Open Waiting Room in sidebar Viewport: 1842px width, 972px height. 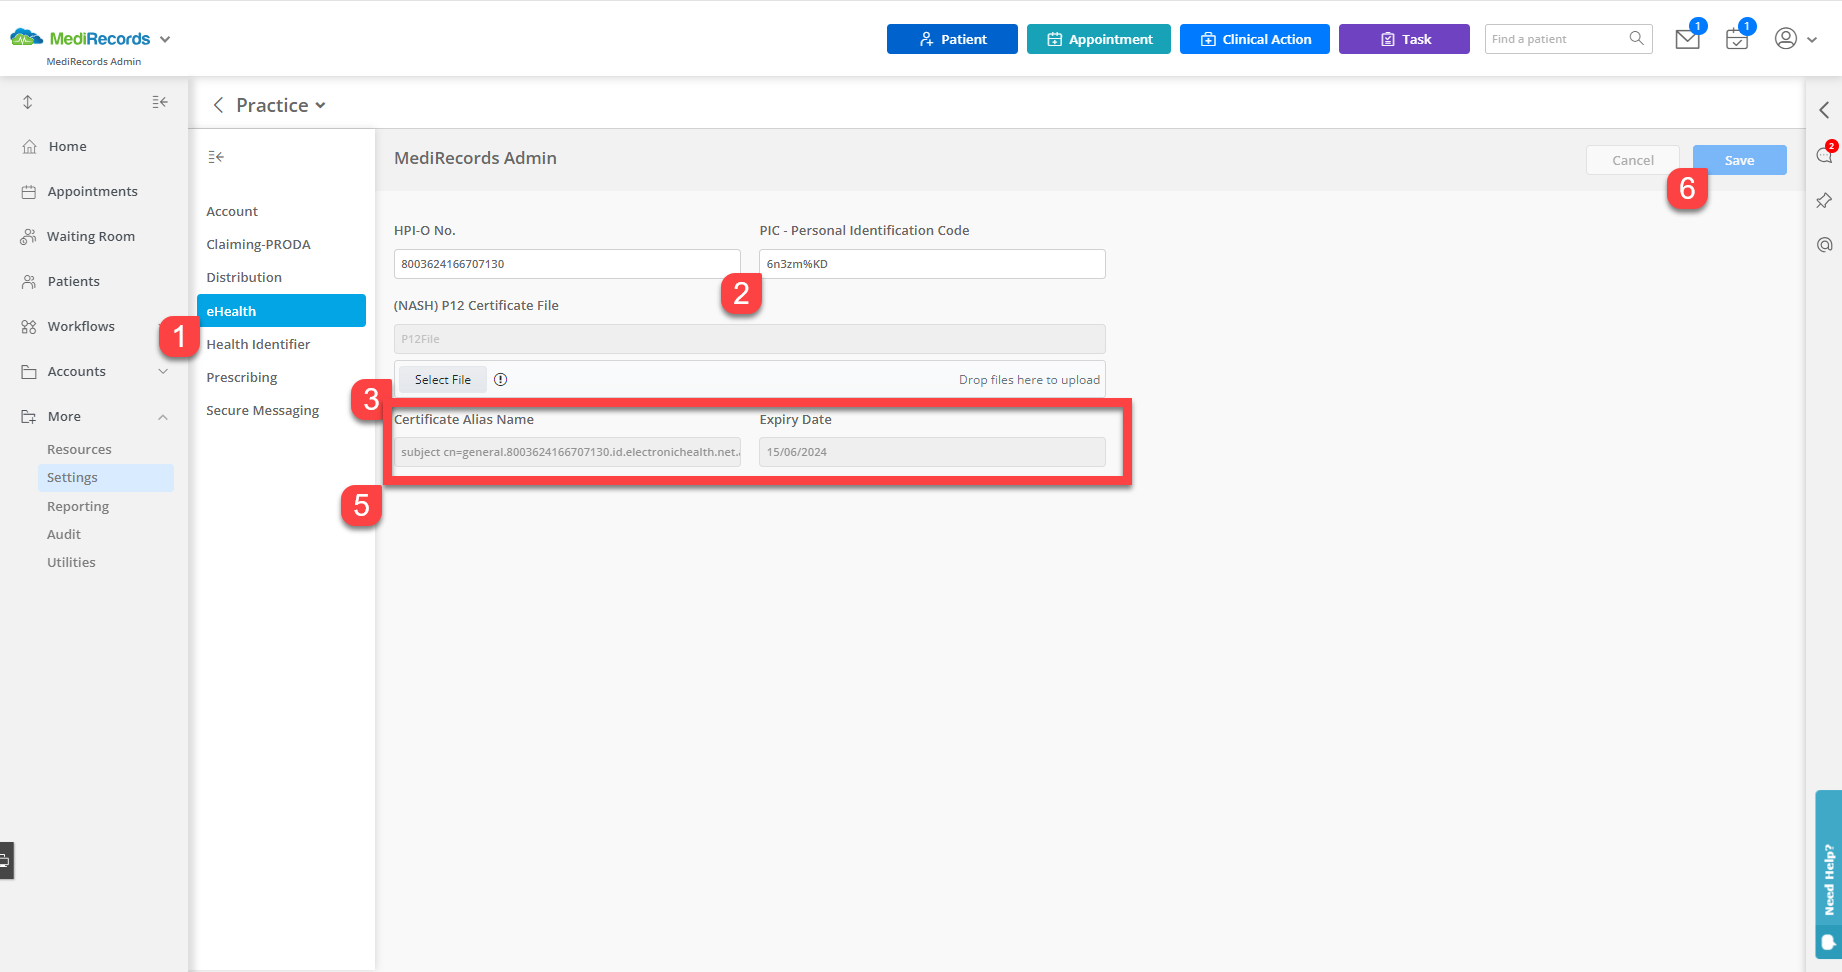coord(91,236)
